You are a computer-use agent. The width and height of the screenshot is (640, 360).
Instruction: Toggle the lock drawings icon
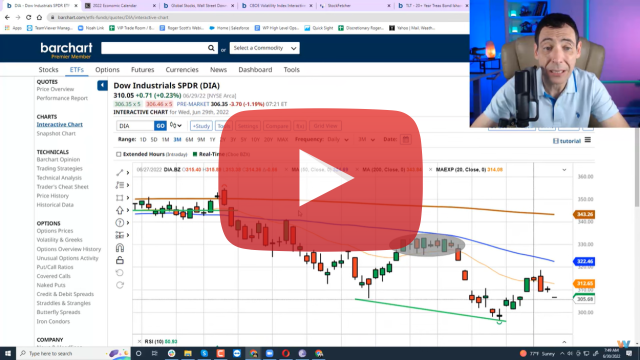(x=120, y=260)
